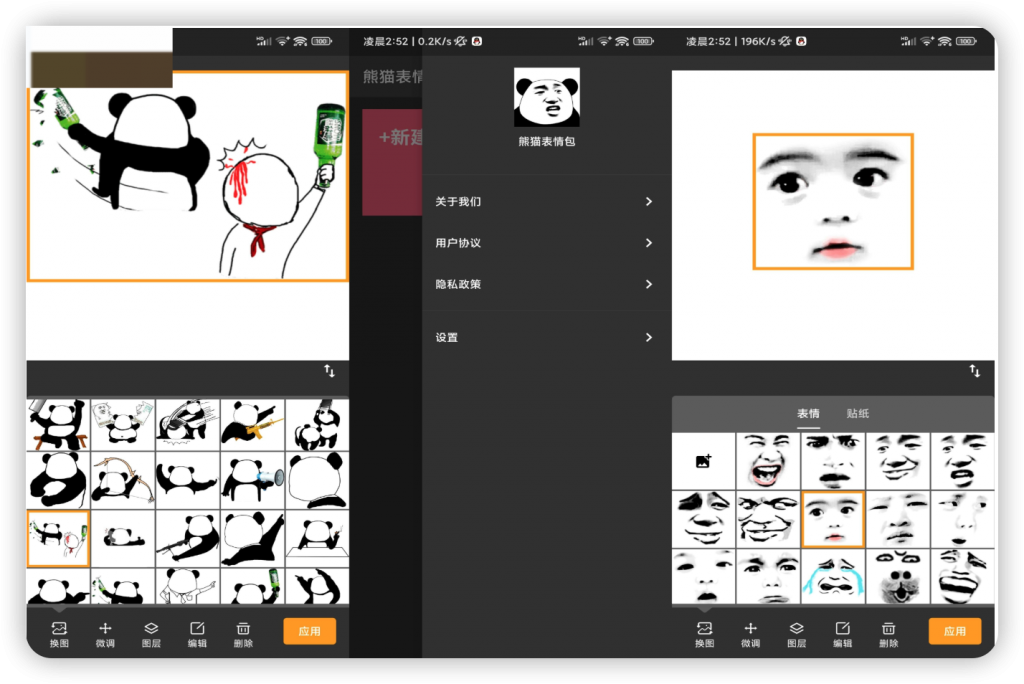Pick the panda sitting at desk thumbnail
Screen dimensions: 1024x684
(317, 538)
